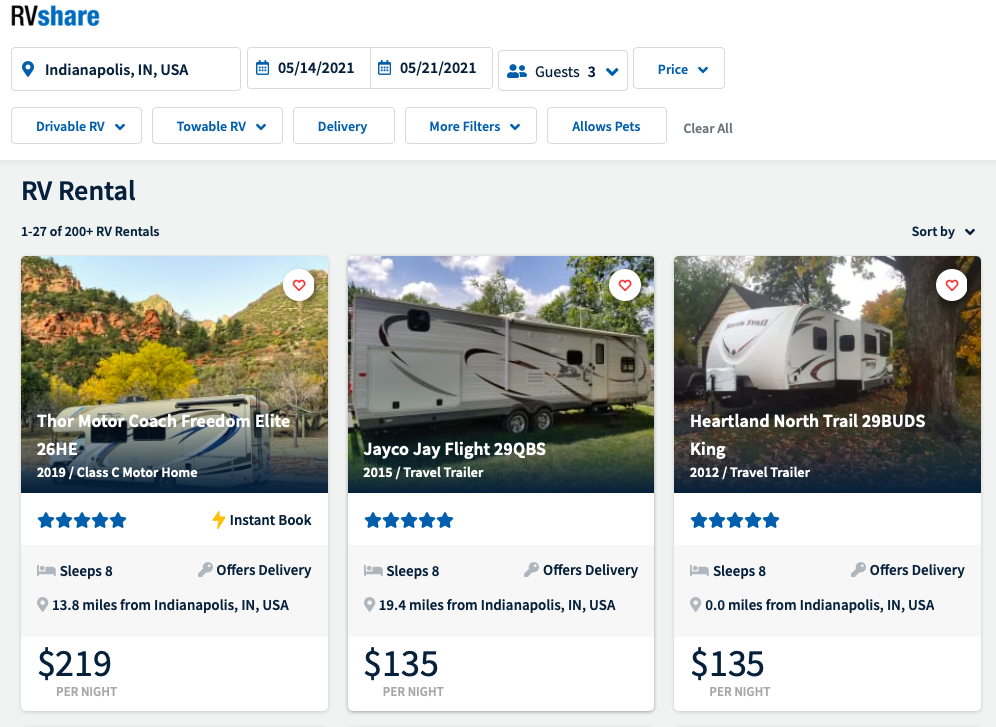Click '2015 / Travel Trailer' text
The image size is (996, 727).
tap(423, 472)
